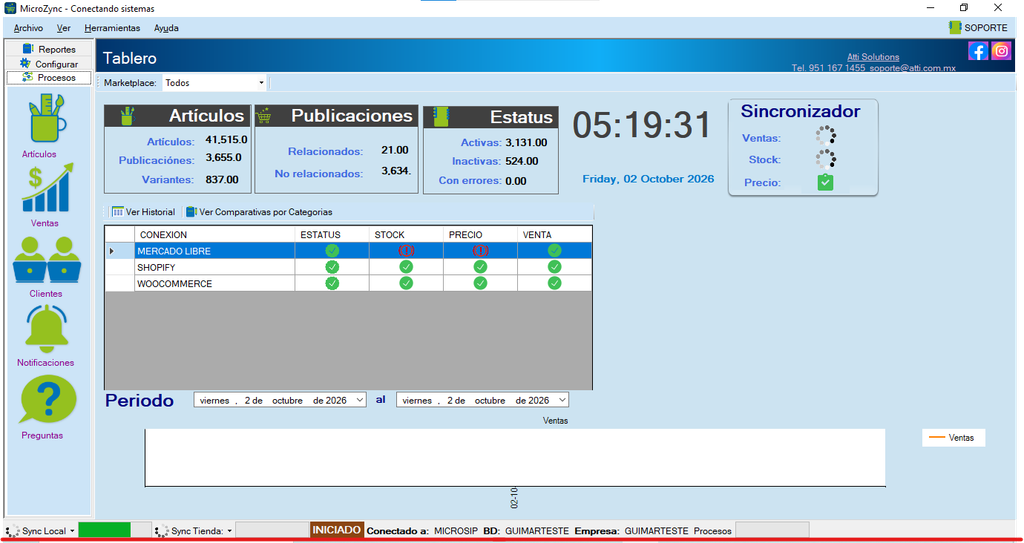Click the WooCommerce ESTATUS check icon
Viewport: 1024px width, 543px height.
click(332, 283)
